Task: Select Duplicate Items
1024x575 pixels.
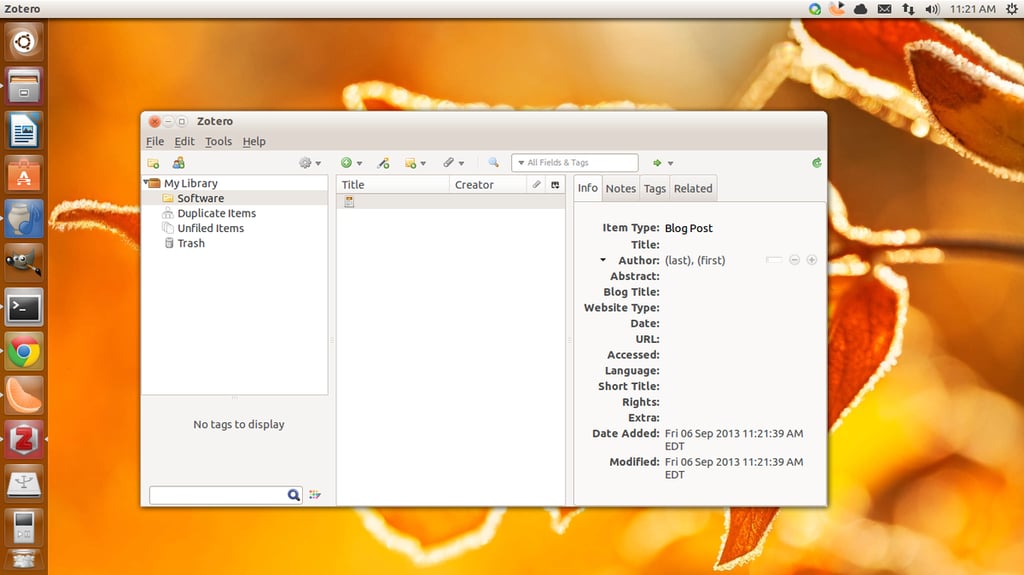Action: coord(217,213)
